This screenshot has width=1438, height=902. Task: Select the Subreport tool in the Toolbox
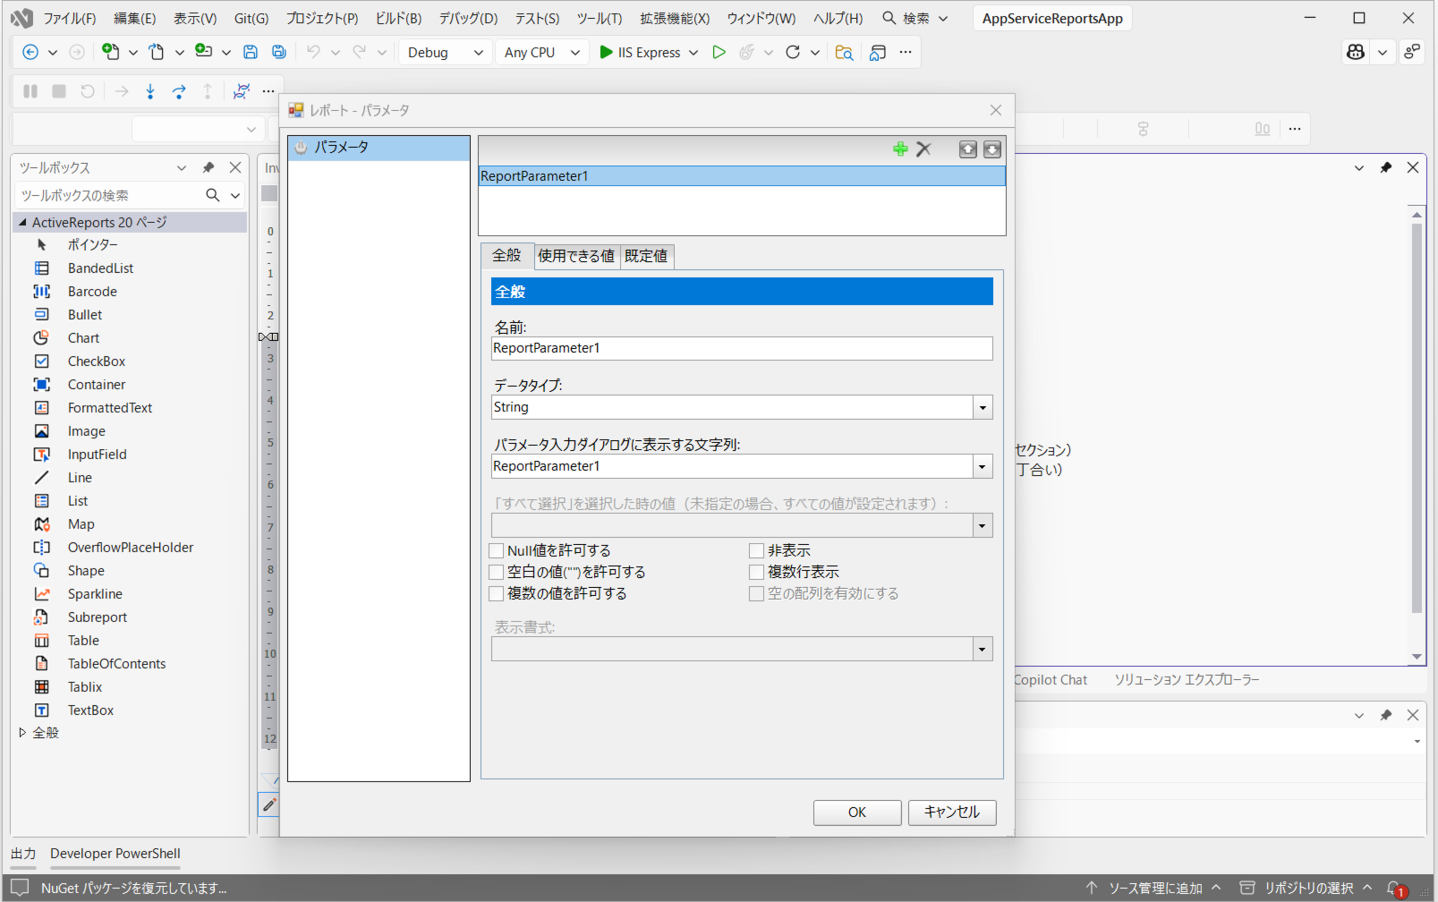tap(97, 617)
